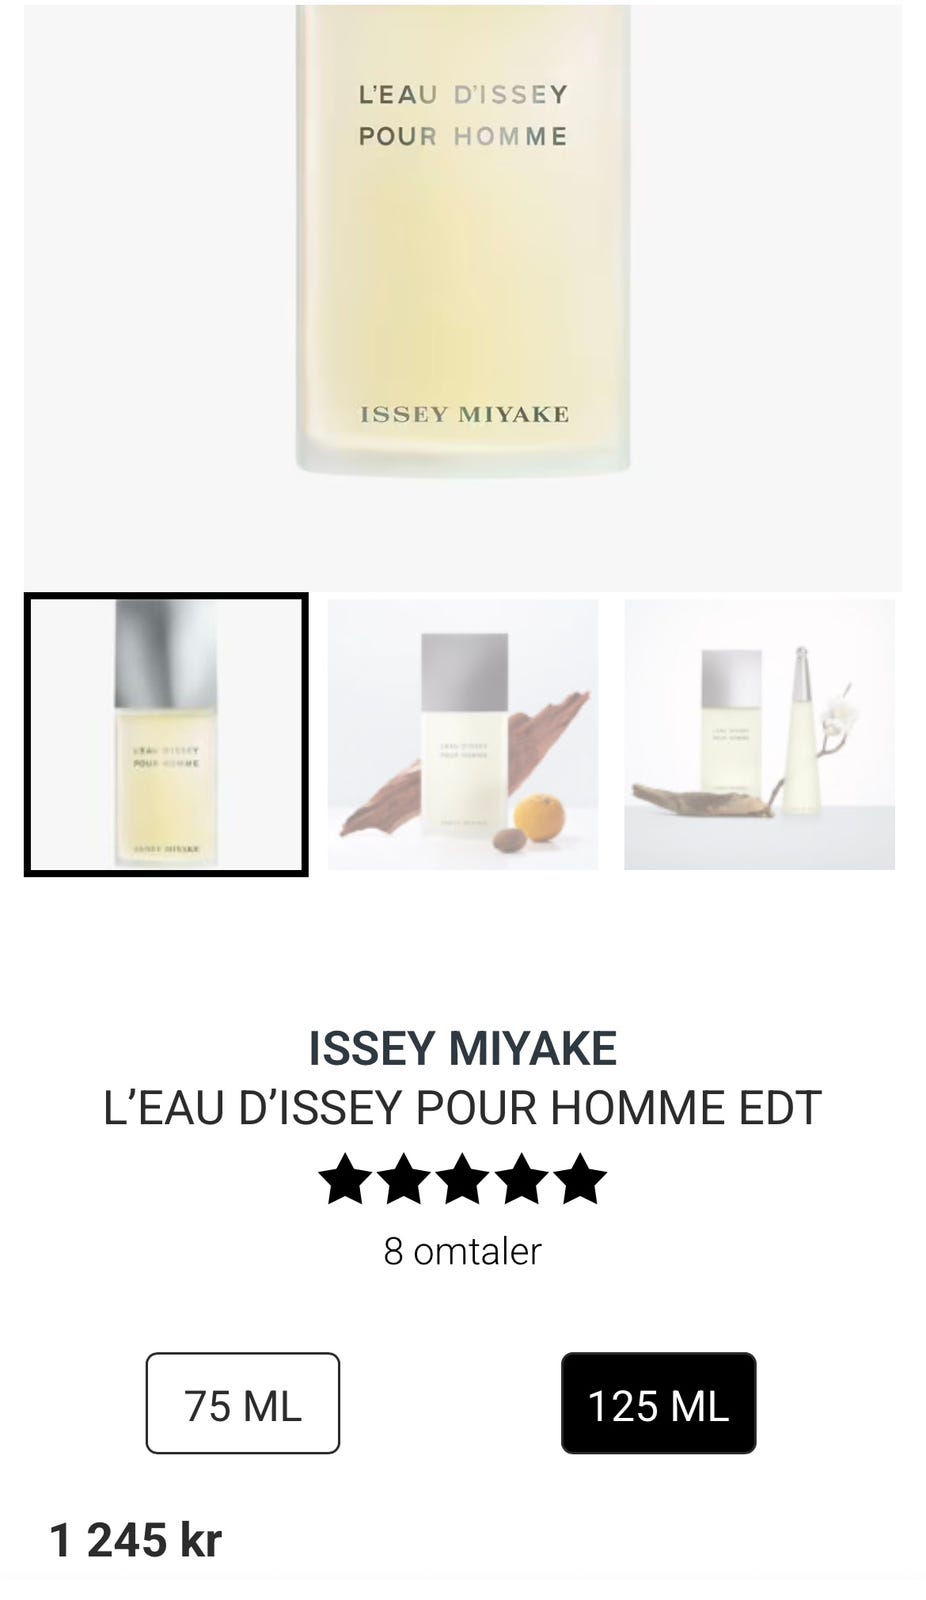Image resolution: width=926 pixels, height=1600 pixels.
Task: Click POUR HOMME text on the large bottle
Action: click(463, 136)
